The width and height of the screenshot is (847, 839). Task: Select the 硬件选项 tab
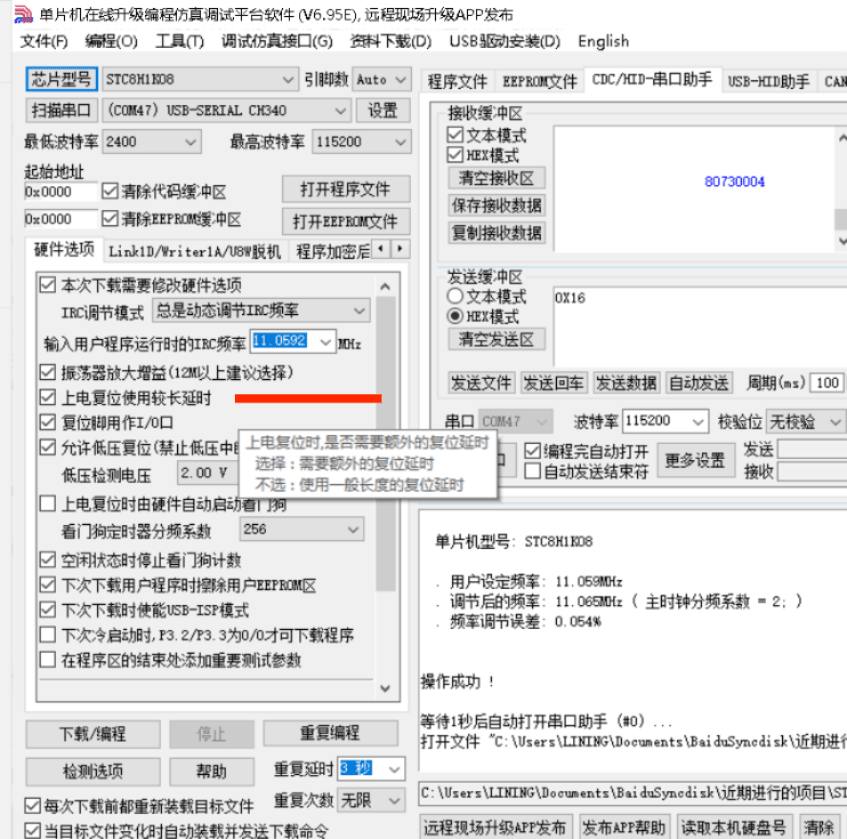(64, 250)
